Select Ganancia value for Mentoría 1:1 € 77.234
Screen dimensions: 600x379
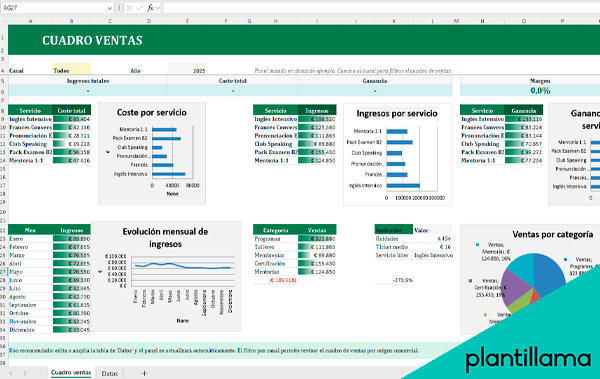524,160
